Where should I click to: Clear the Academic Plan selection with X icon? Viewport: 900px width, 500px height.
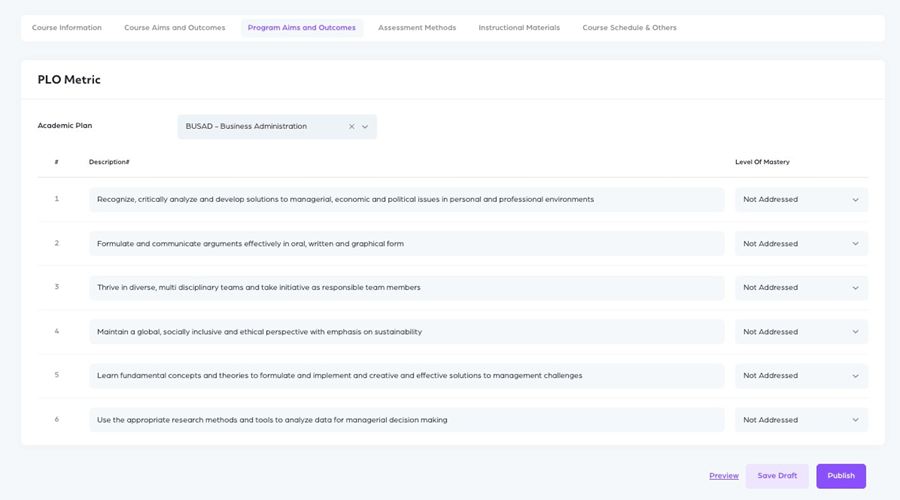point(351,127)
